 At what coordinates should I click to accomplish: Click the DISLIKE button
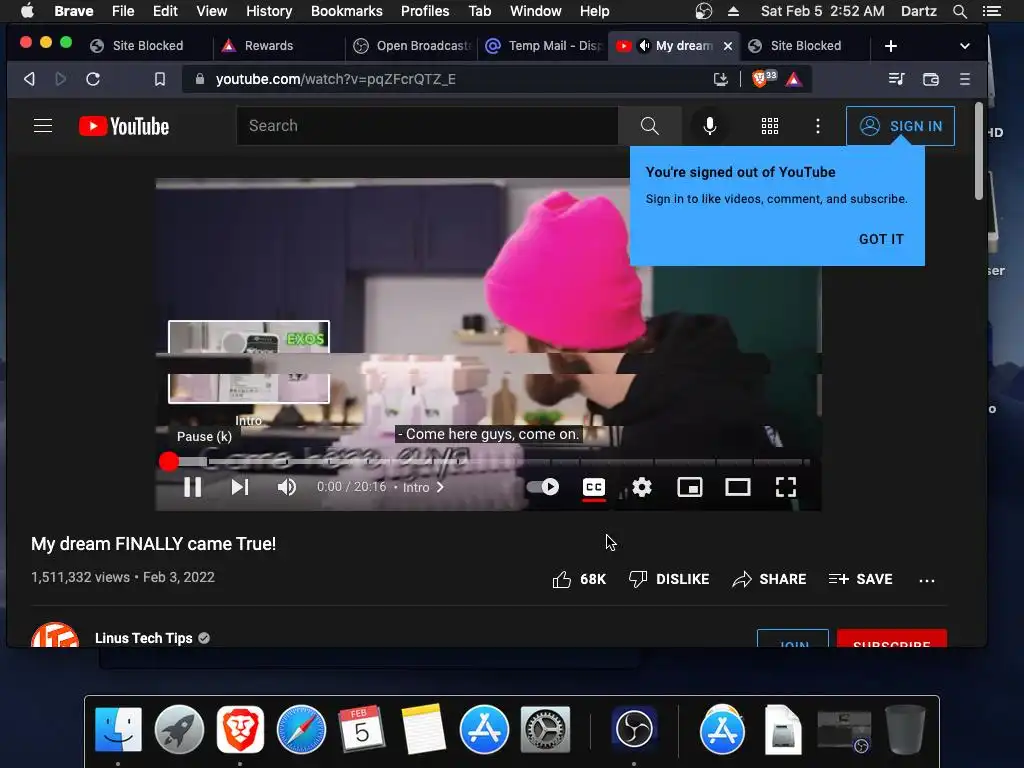(x=669, y=579)
